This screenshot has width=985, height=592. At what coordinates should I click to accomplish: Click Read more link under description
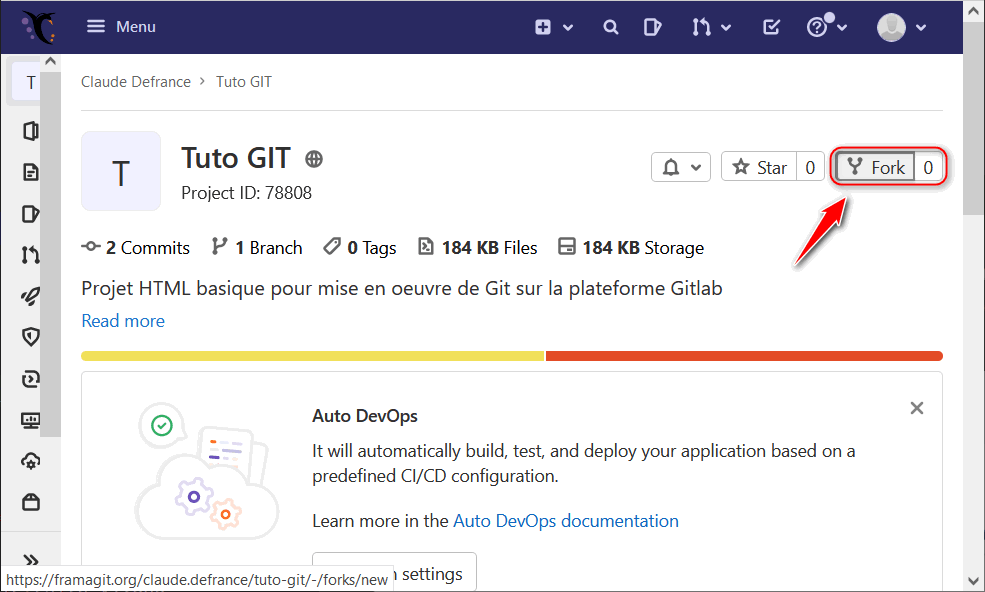point(123,321)
